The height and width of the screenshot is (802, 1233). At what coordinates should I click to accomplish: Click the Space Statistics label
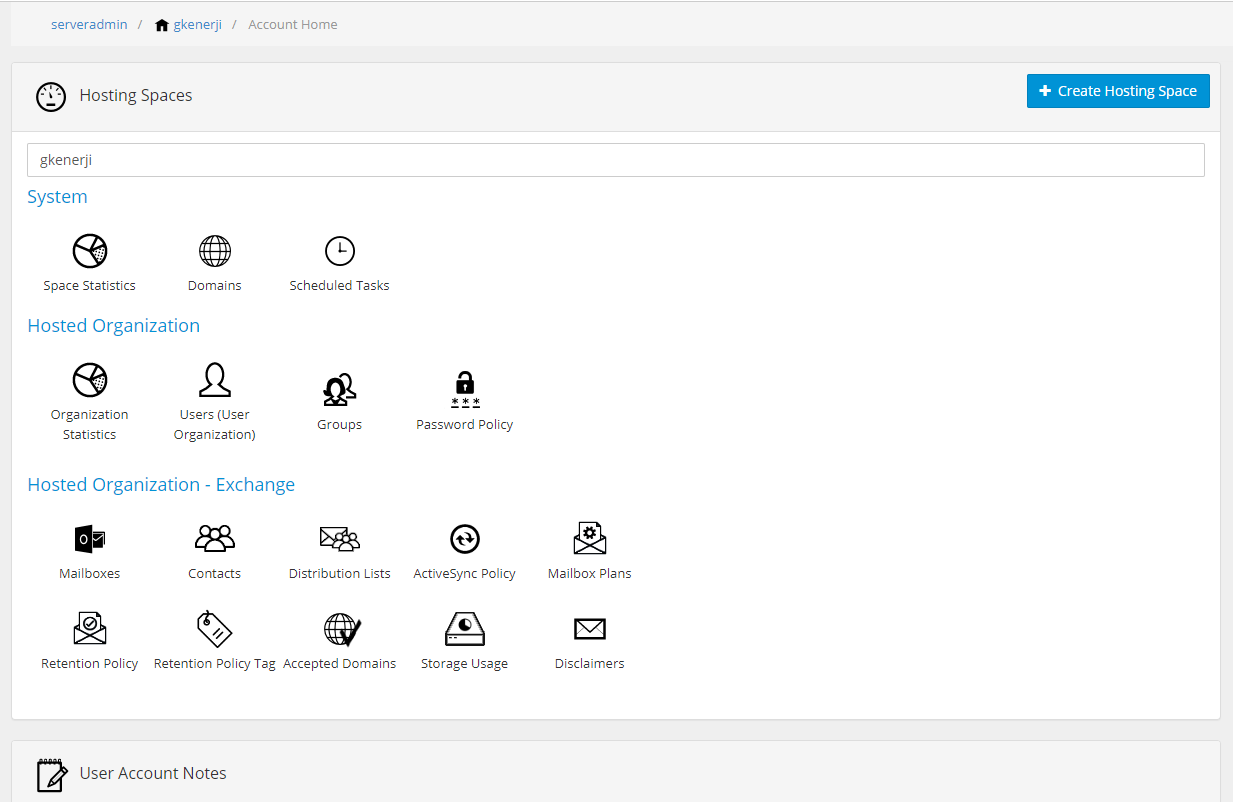click(x=90, y=286)
